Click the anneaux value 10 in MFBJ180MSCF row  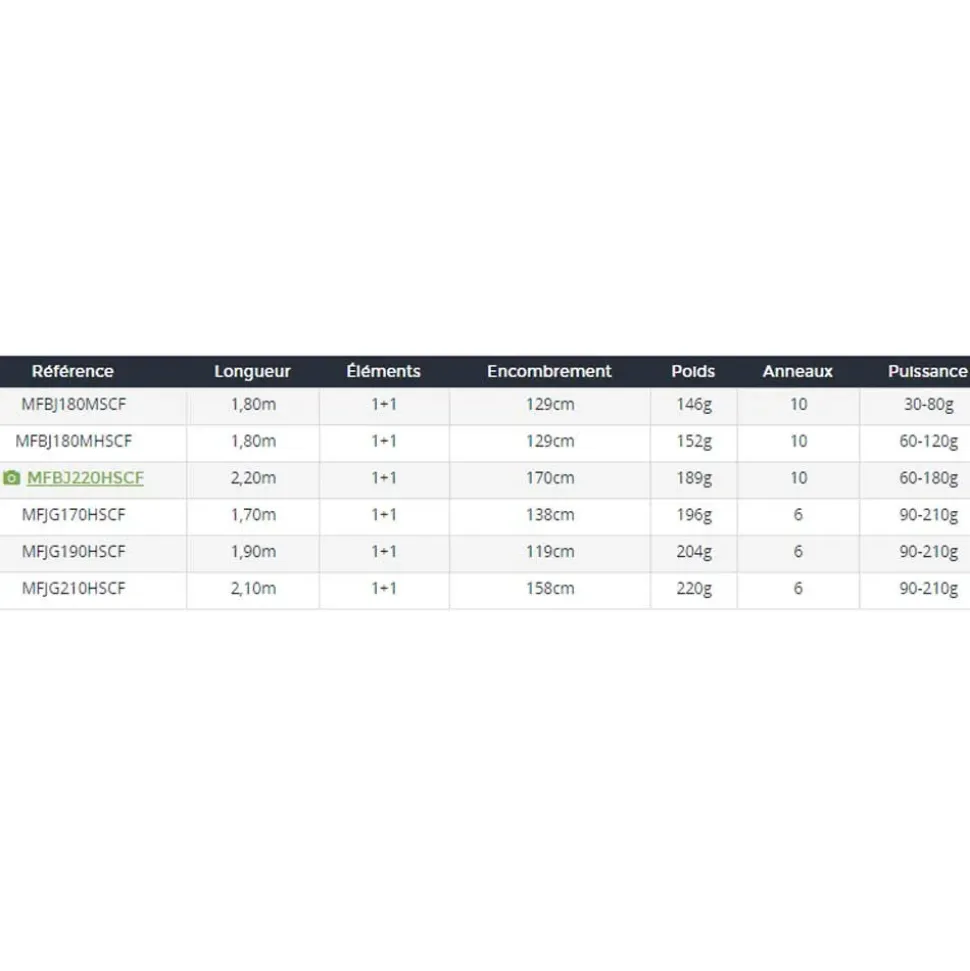click(798, 404)
